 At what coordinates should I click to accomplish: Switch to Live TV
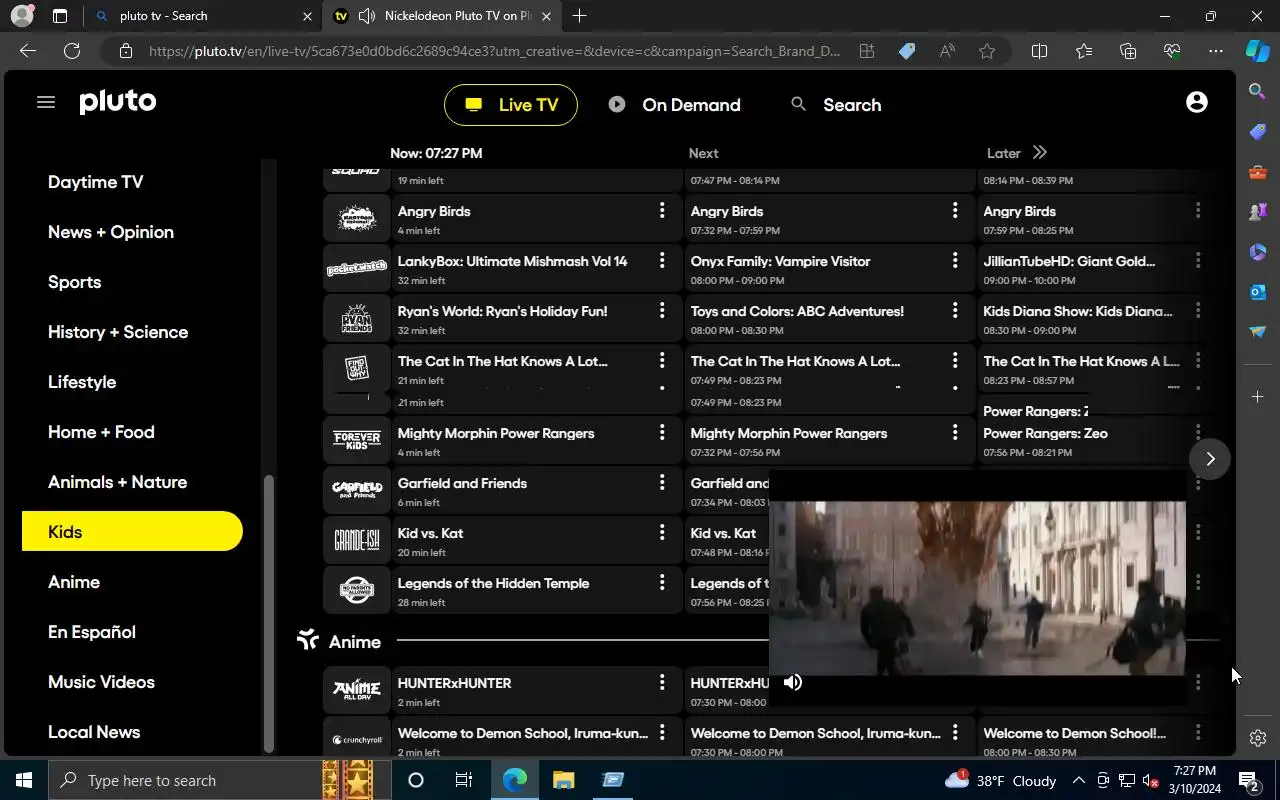click(x=511, y=105)
